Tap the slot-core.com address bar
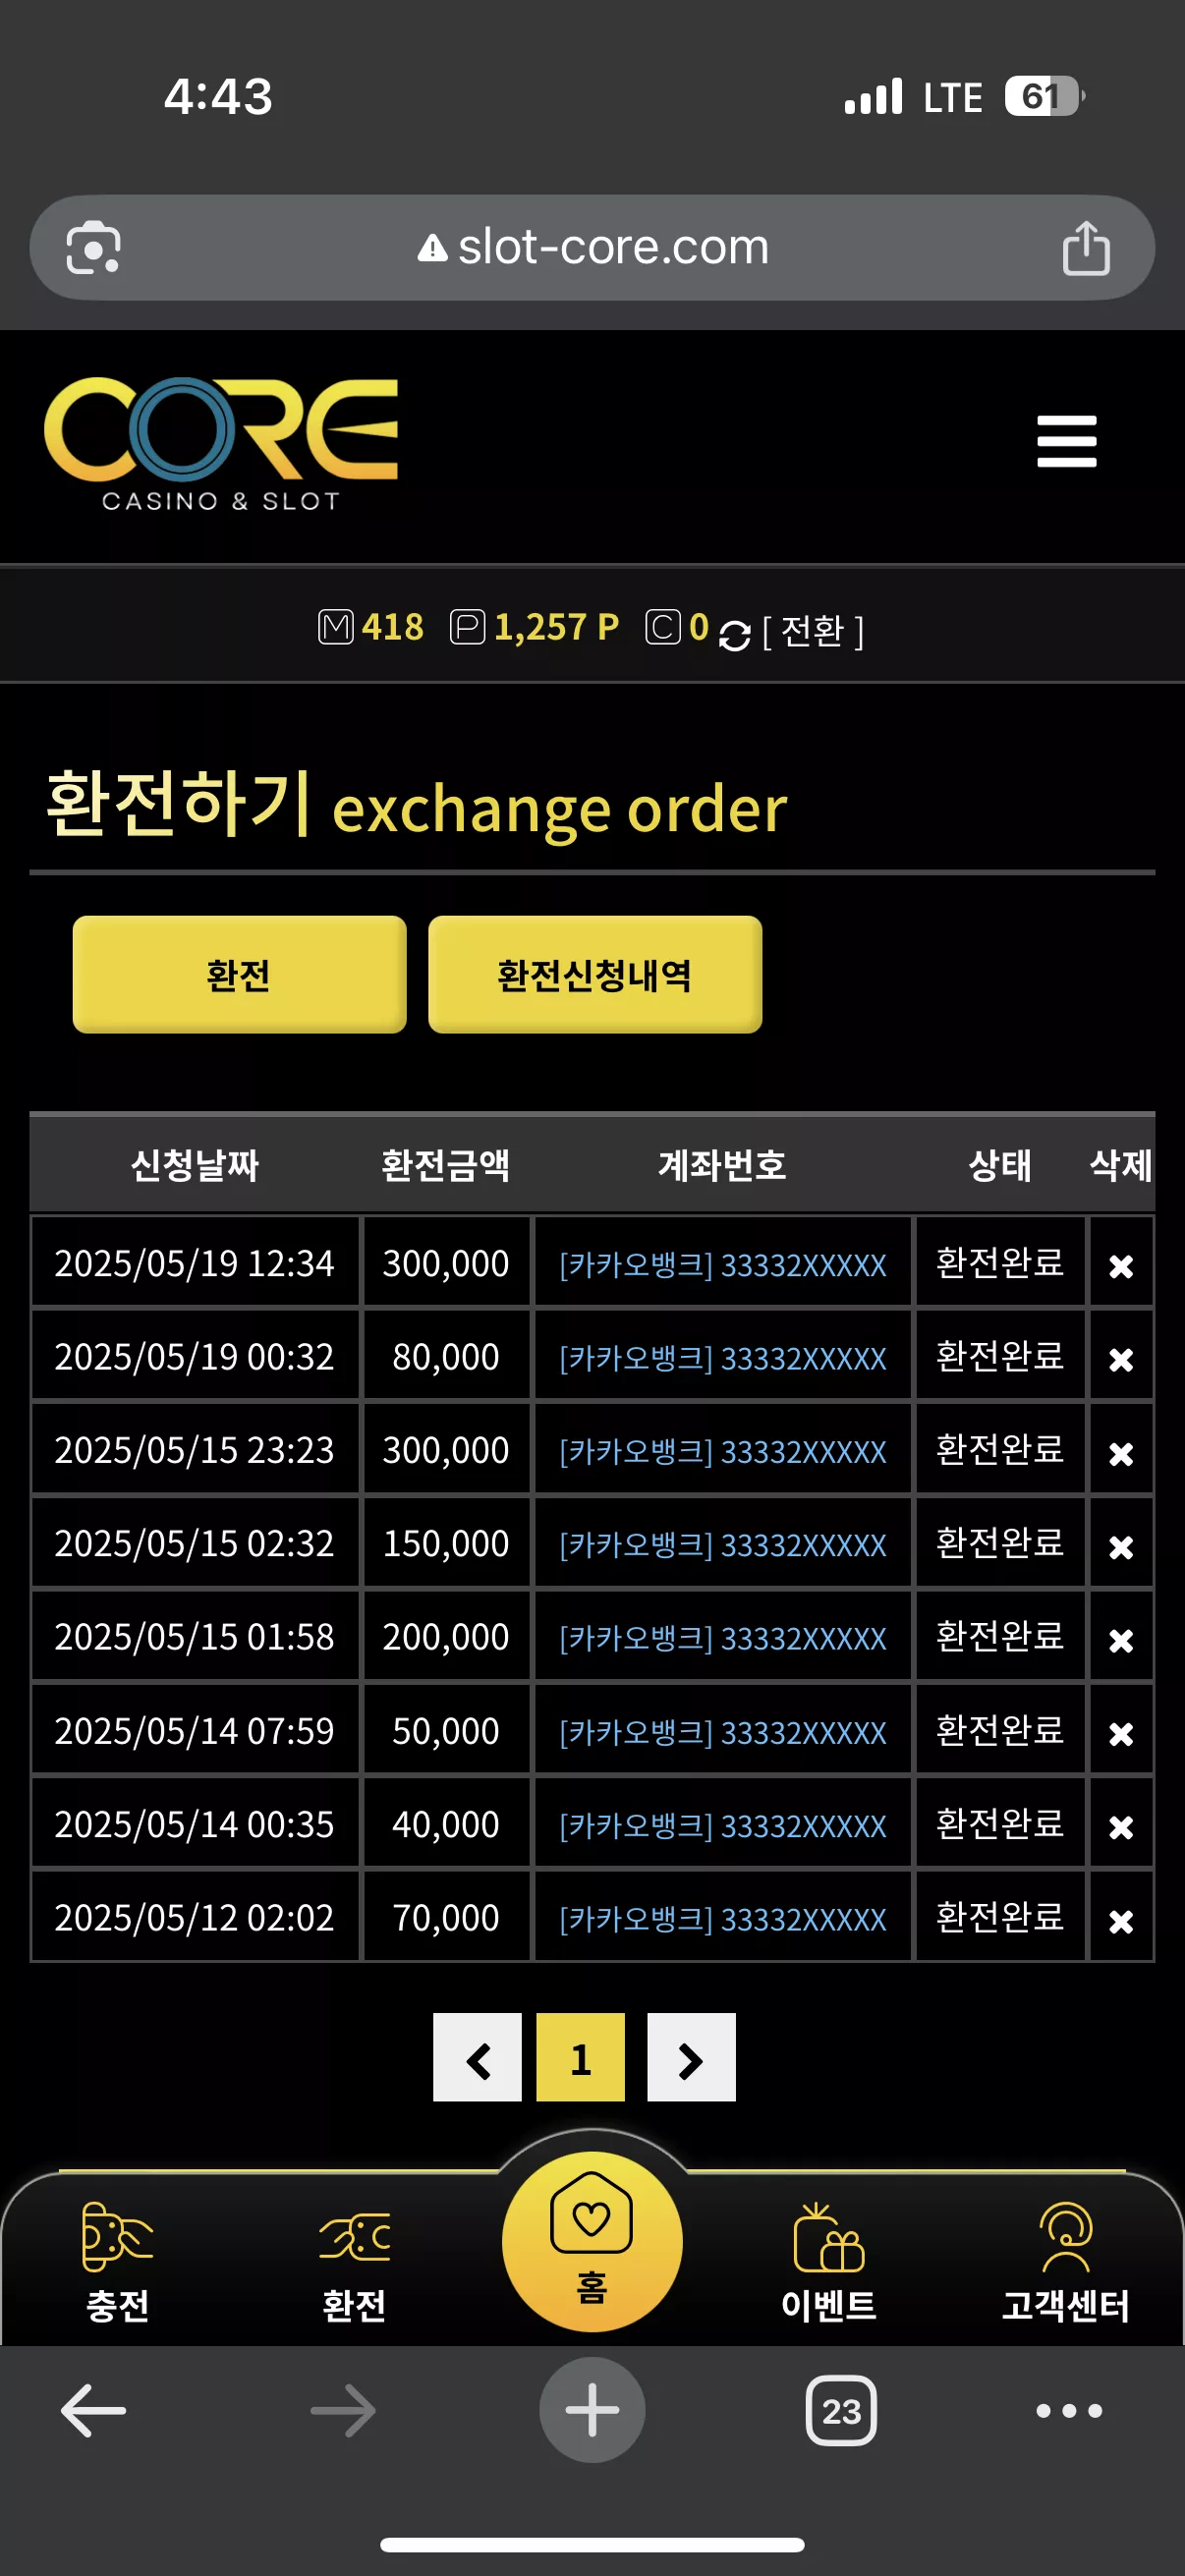 coord(592,247)
